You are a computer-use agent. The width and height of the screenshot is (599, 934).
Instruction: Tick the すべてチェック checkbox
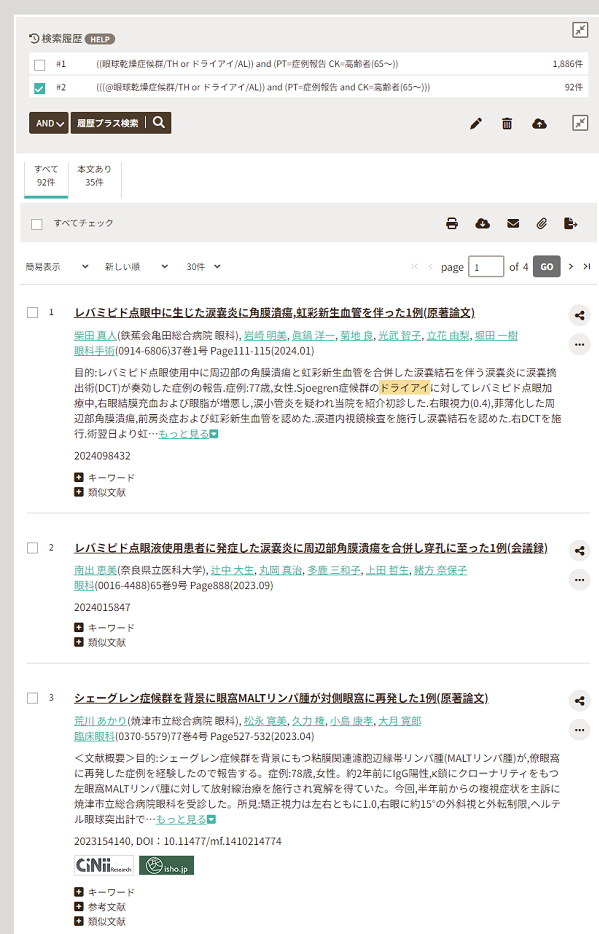click(37, 224)
